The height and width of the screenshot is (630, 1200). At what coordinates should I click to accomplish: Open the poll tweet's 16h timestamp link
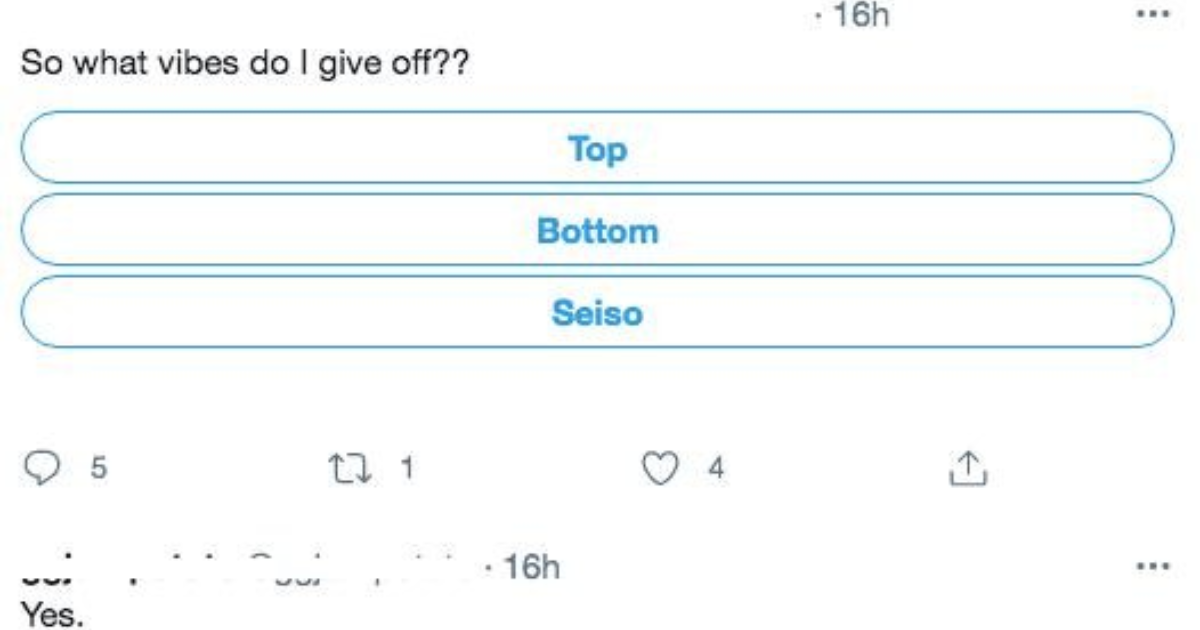click(861, 18)
